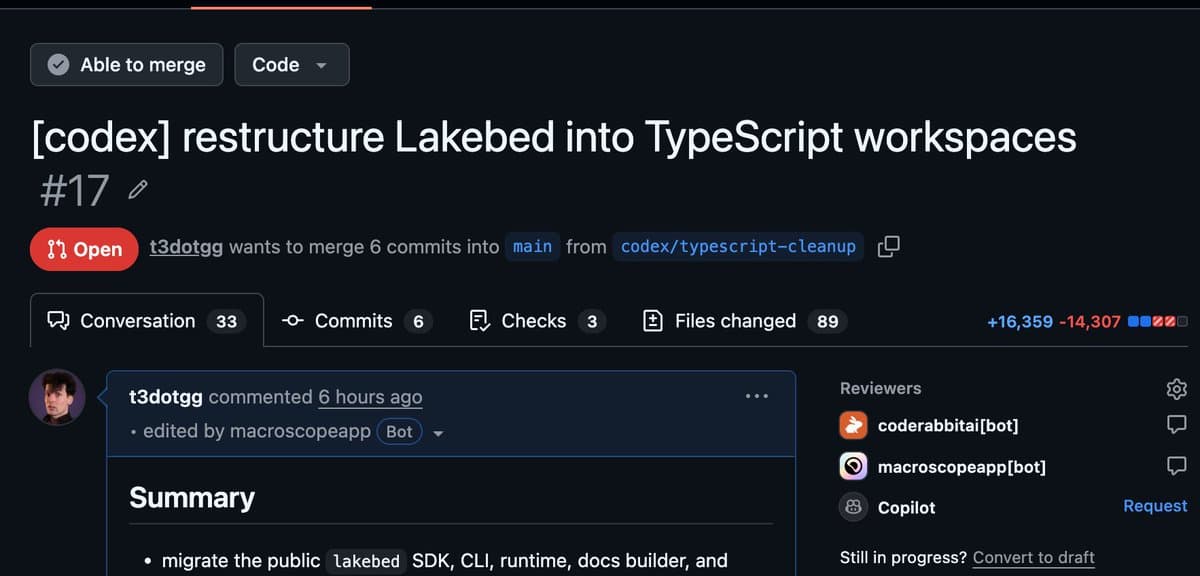Click the macroscopeapp[bot] avatar icon

[x=853, y=466]
